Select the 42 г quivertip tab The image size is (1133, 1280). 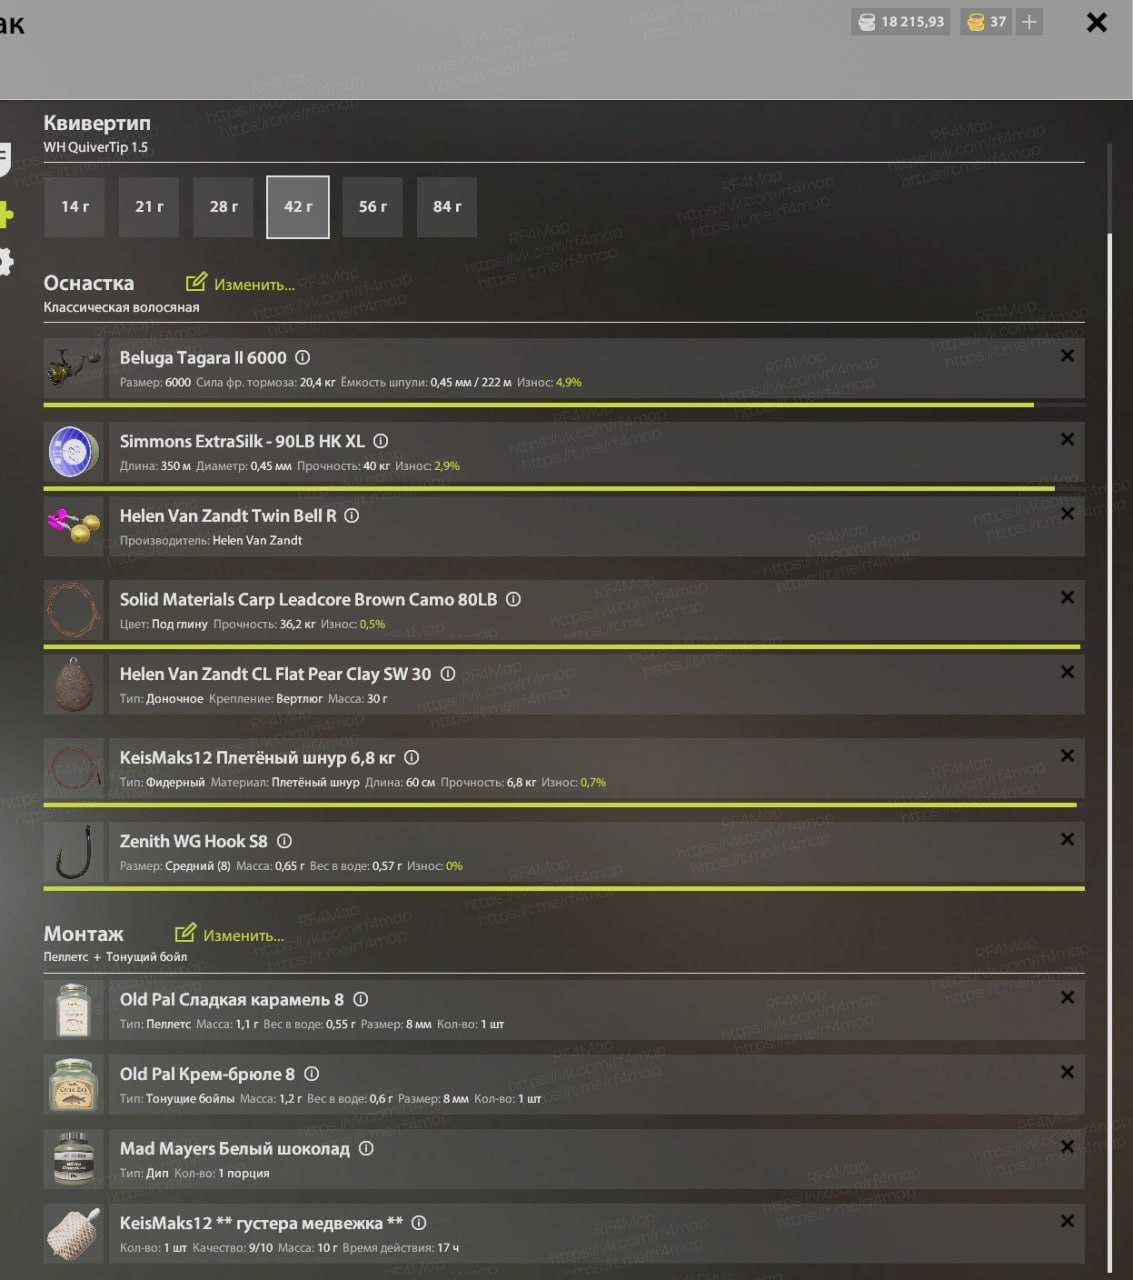298,207
